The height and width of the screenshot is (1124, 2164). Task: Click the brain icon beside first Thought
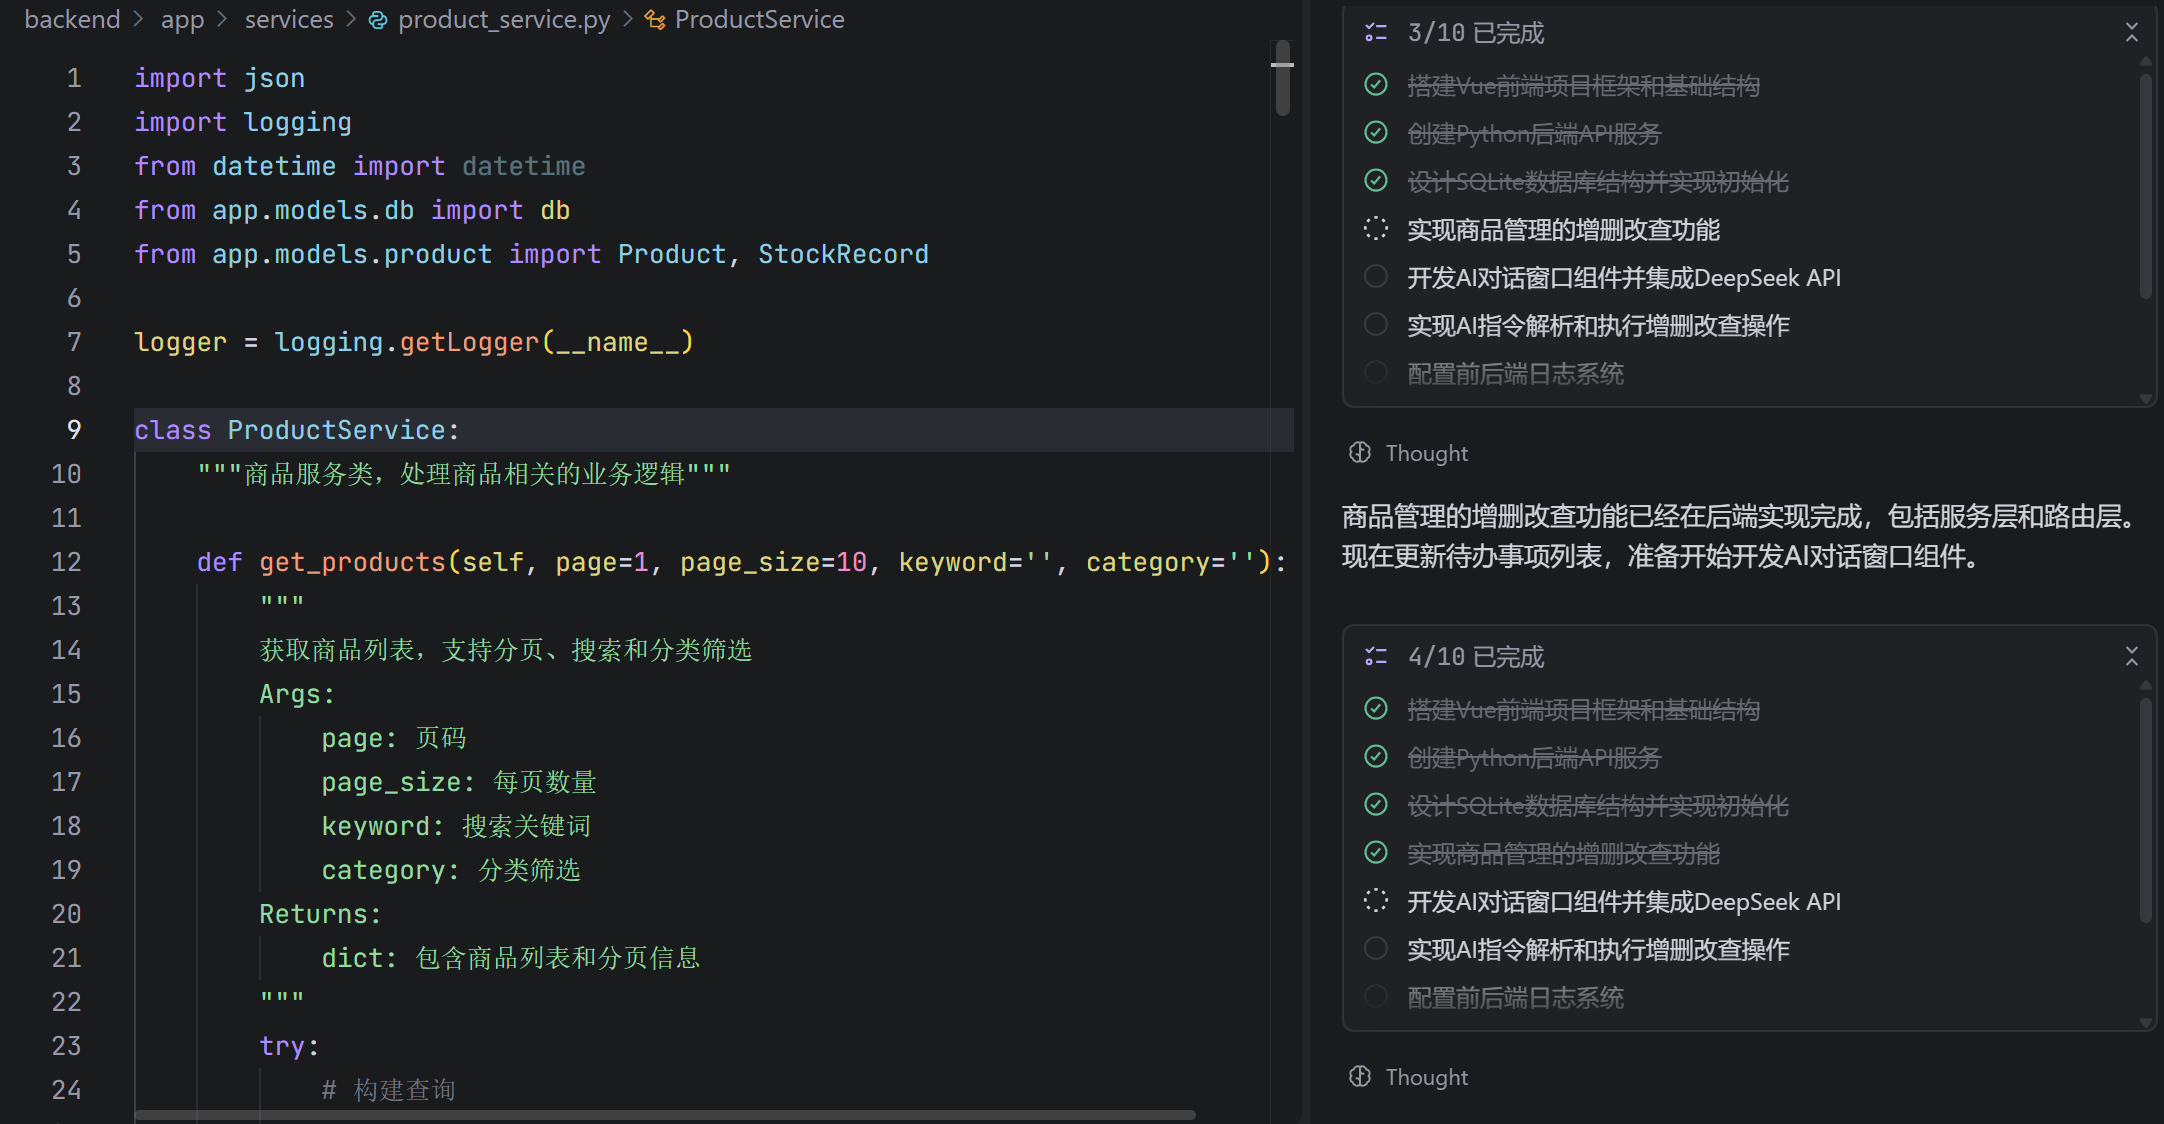coord(1360,453)
